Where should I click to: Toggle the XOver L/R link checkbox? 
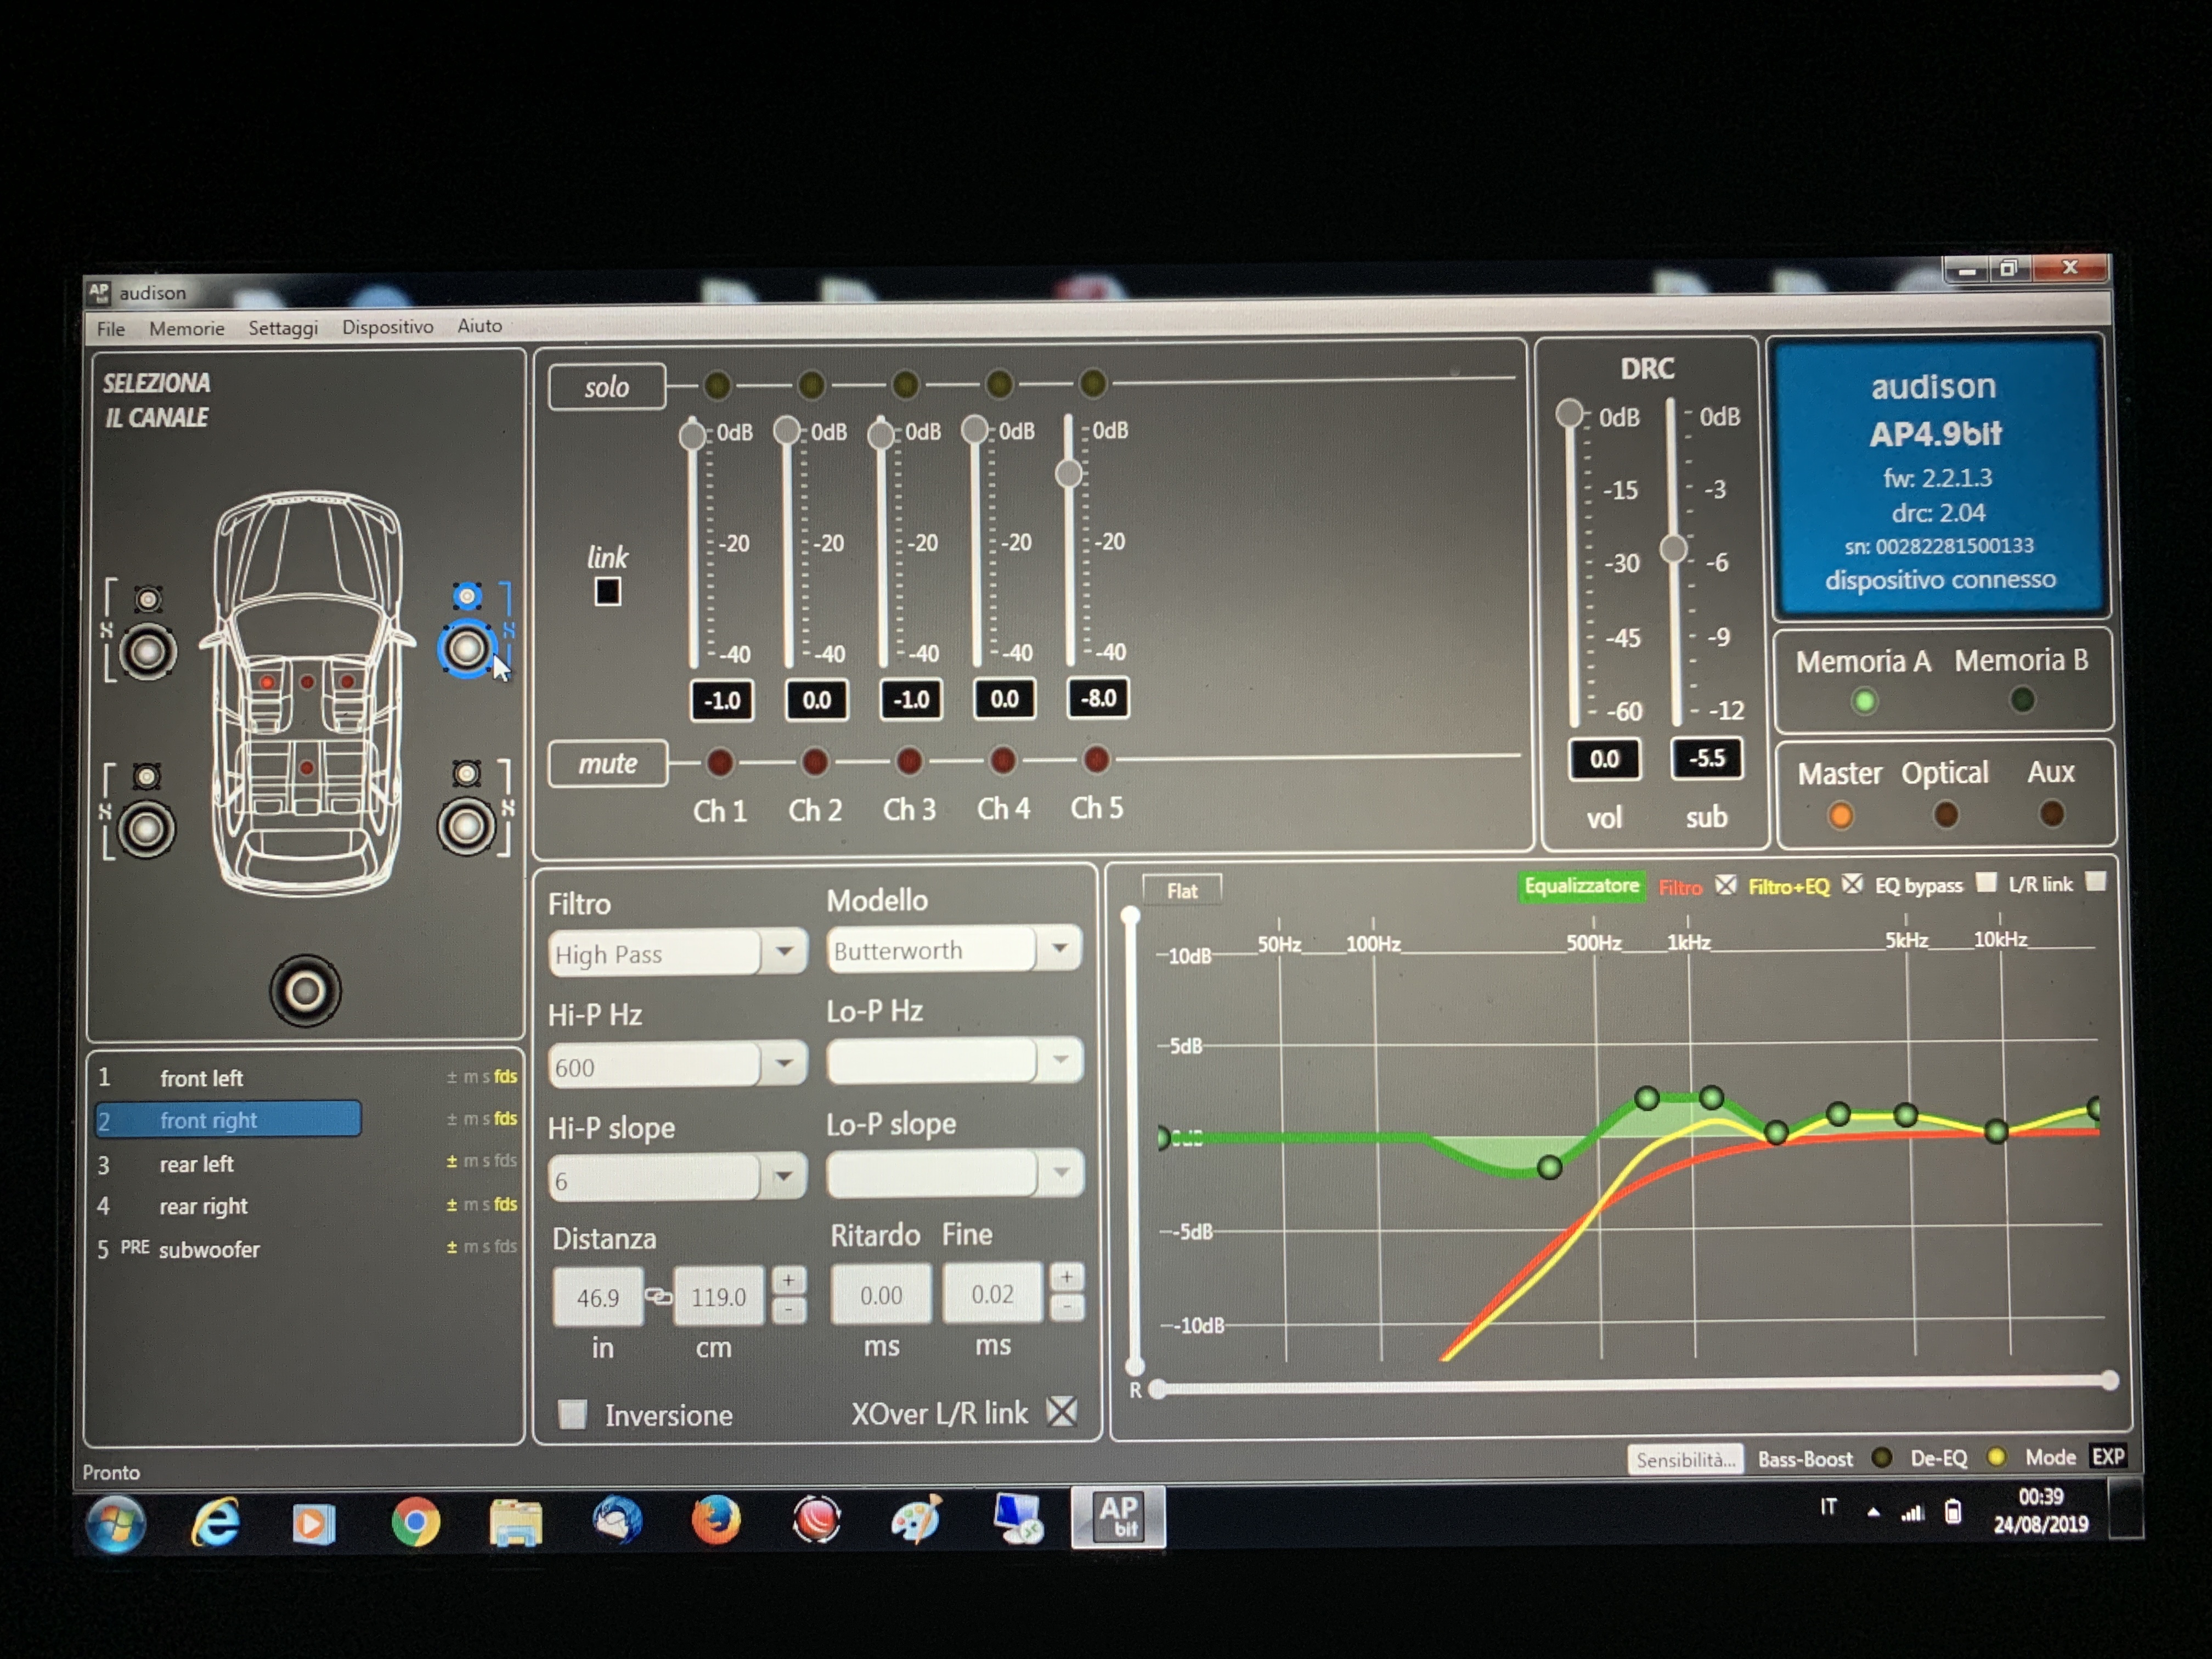[x=1061, y=1411]
